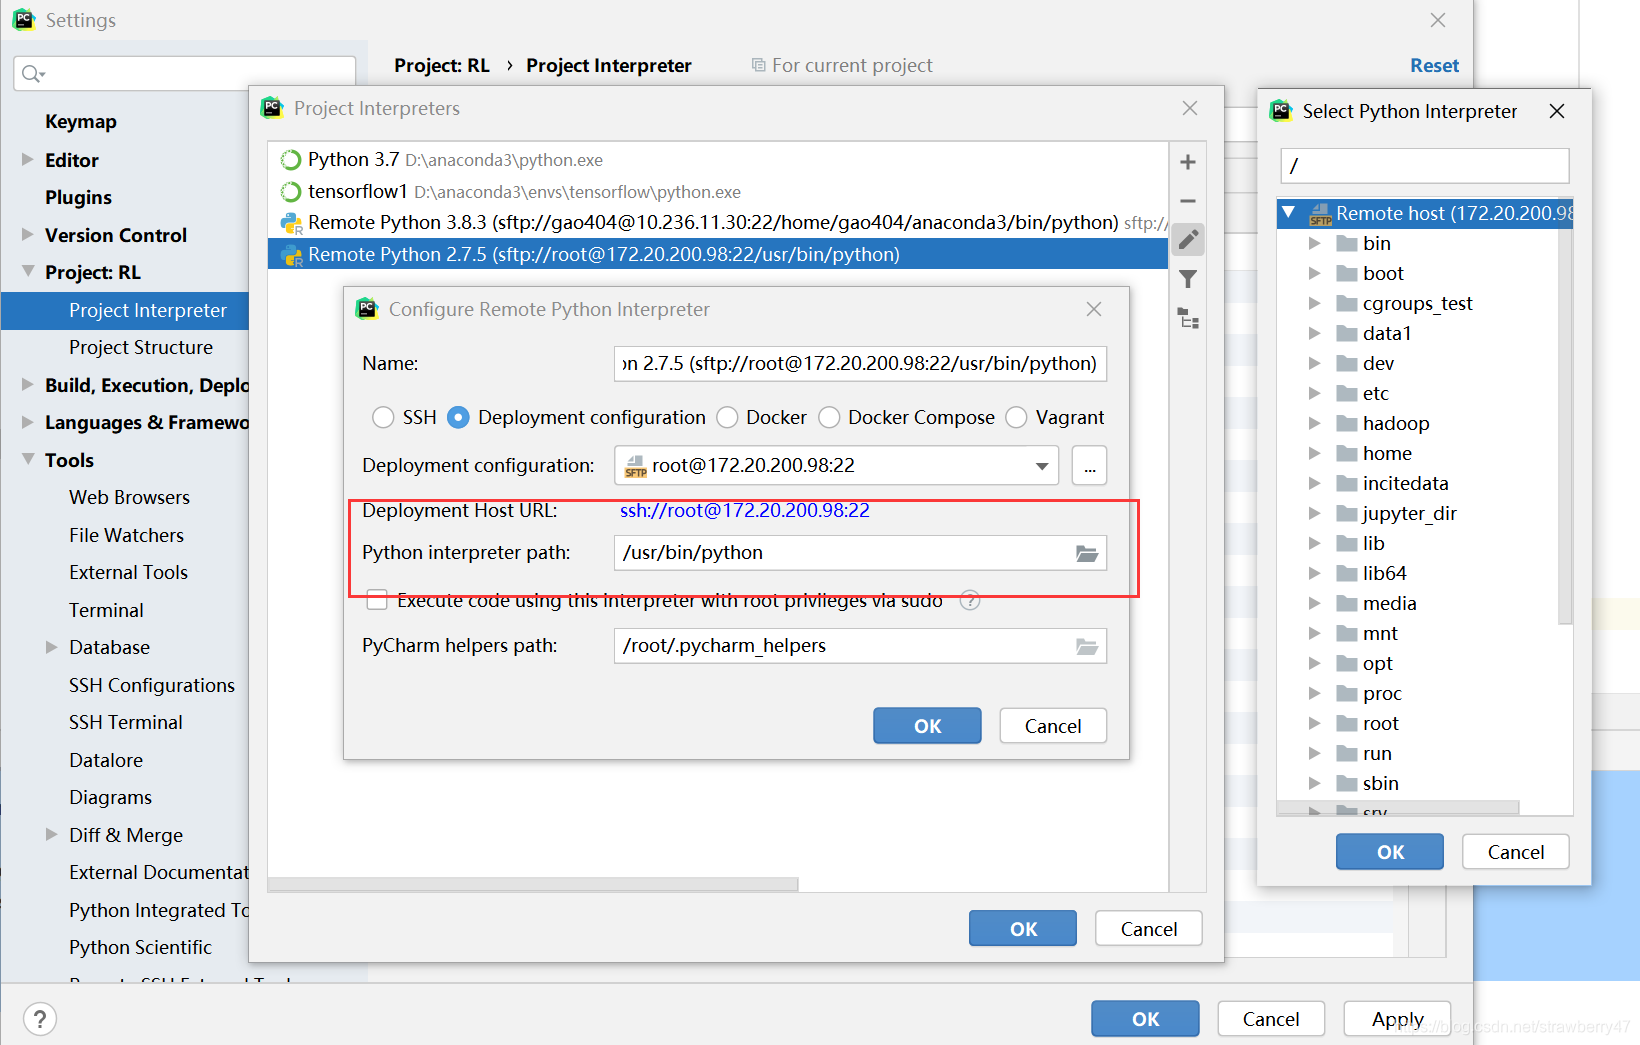
Task: Open the interpreter filter icon
Action: 1188,279
